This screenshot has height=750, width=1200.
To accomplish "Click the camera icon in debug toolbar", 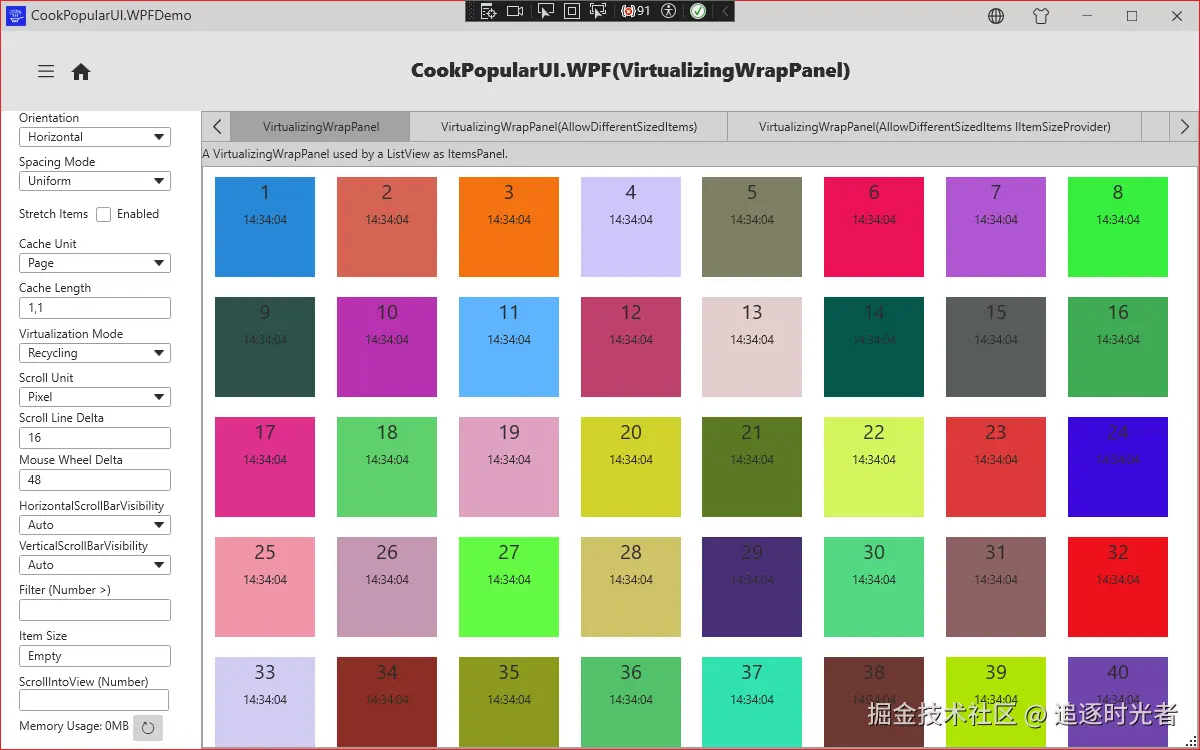I will (x=515, y=11).
